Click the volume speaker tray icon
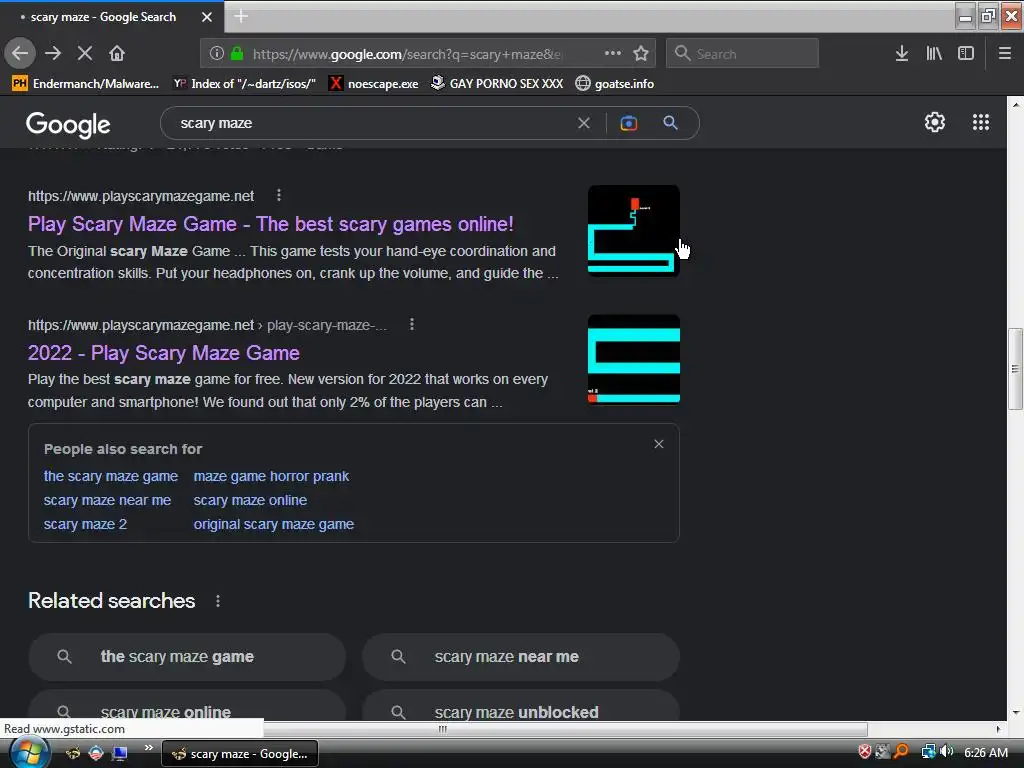 [x=947, y=752]
